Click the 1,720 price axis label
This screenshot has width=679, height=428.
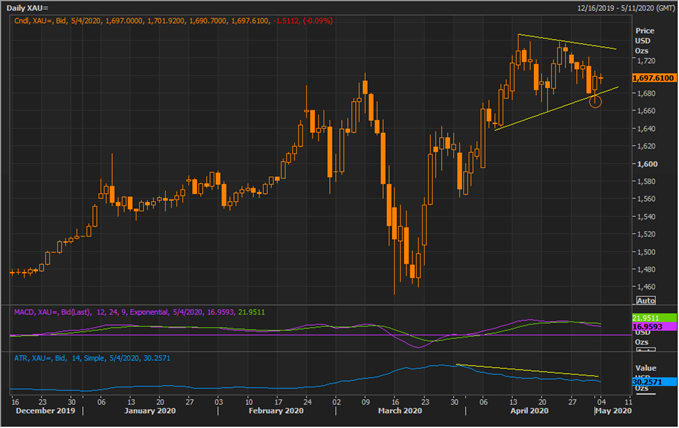click(x=646, y=61)
